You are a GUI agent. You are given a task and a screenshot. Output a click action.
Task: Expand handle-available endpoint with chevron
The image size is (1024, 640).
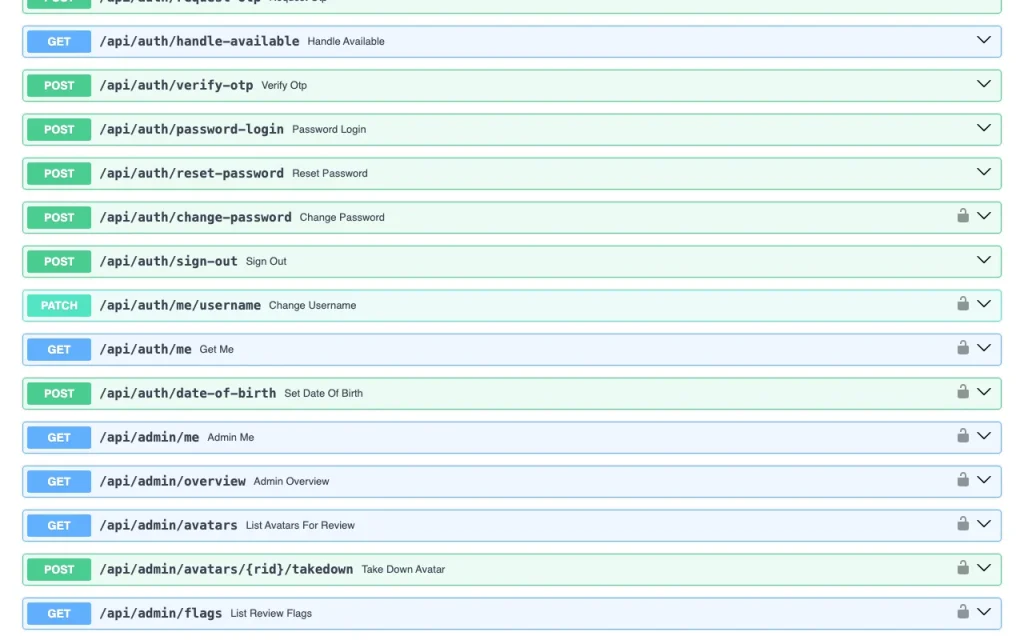click(984, 40)
